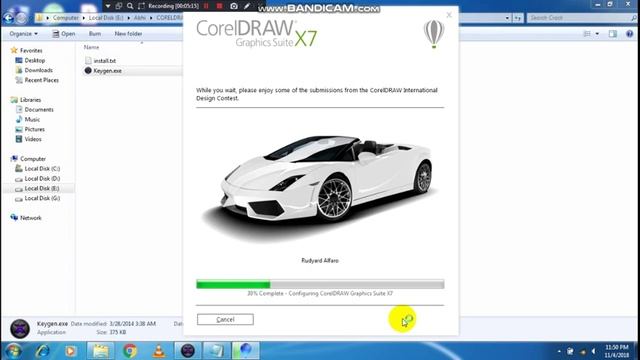The width and height of the screenshot is (640, 360).
Task: Open File Explorer from taskbar
Action: (100, 351)
